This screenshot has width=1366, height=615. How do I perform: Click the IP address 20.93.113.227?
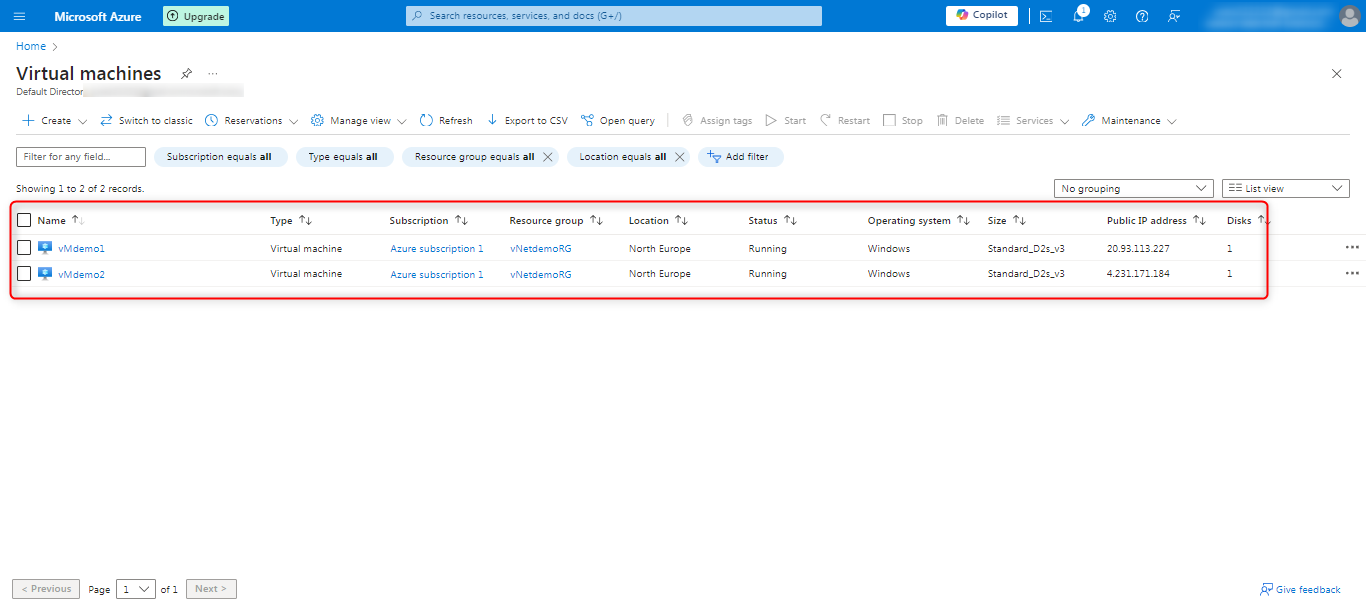tap(1138, 248)
